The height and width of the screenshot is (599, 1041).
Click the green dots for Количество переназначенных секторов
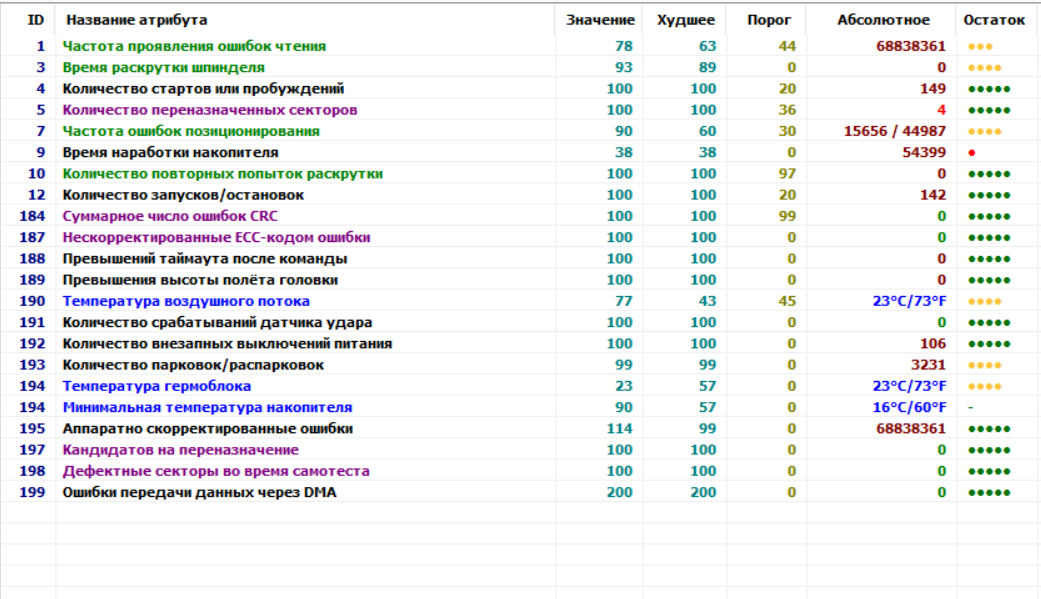coord(989,110)
